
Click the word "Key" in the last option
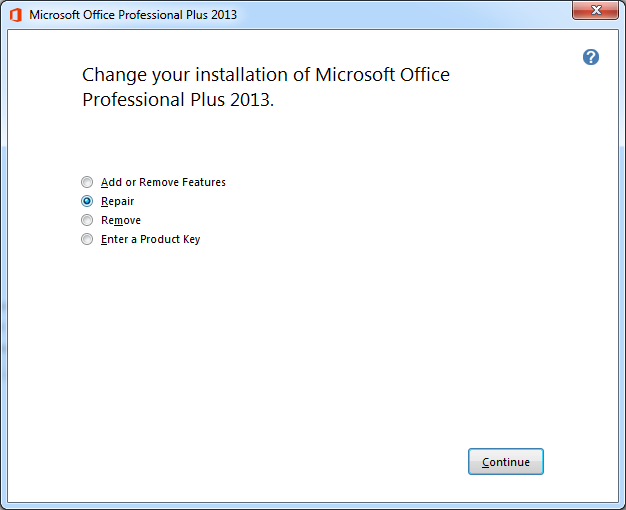tap(192, 239)
